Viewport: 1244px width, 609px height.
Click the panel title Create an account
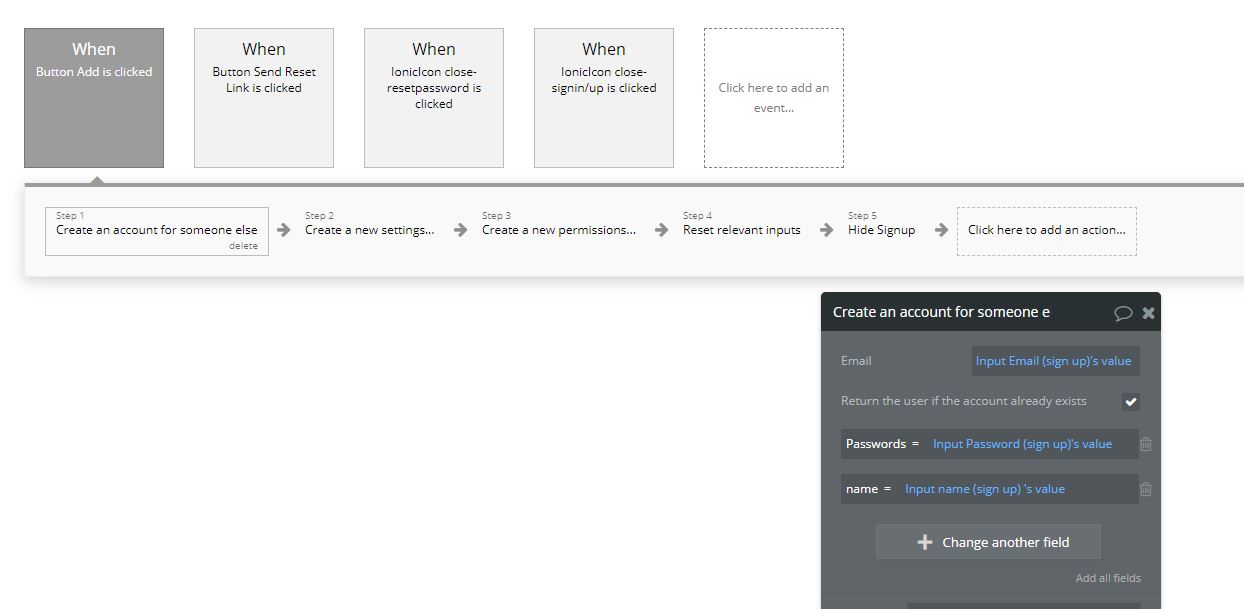click(x=941, y=312)
